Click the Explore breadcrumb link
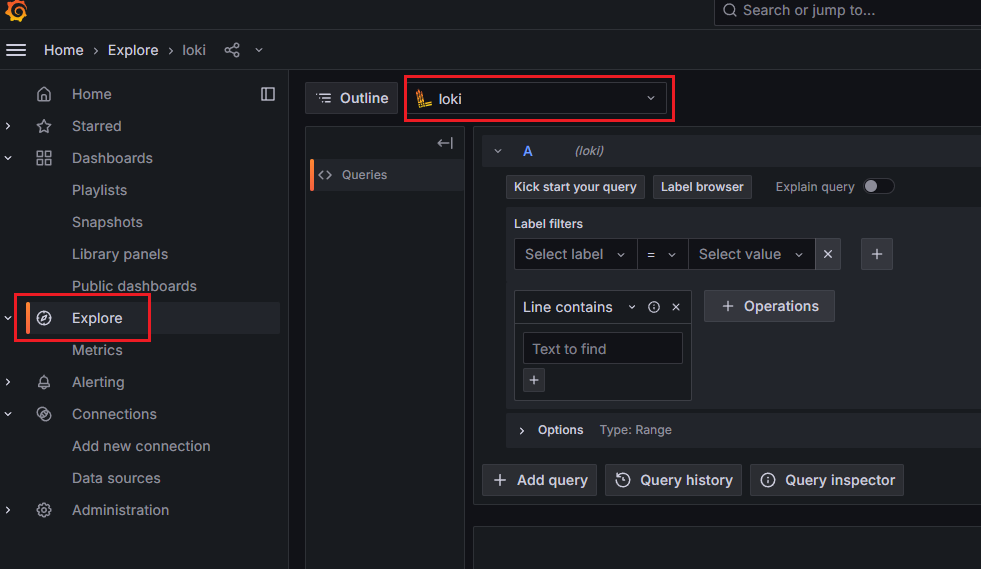This screenshot has height=569, width=981. tap(133, 50)
